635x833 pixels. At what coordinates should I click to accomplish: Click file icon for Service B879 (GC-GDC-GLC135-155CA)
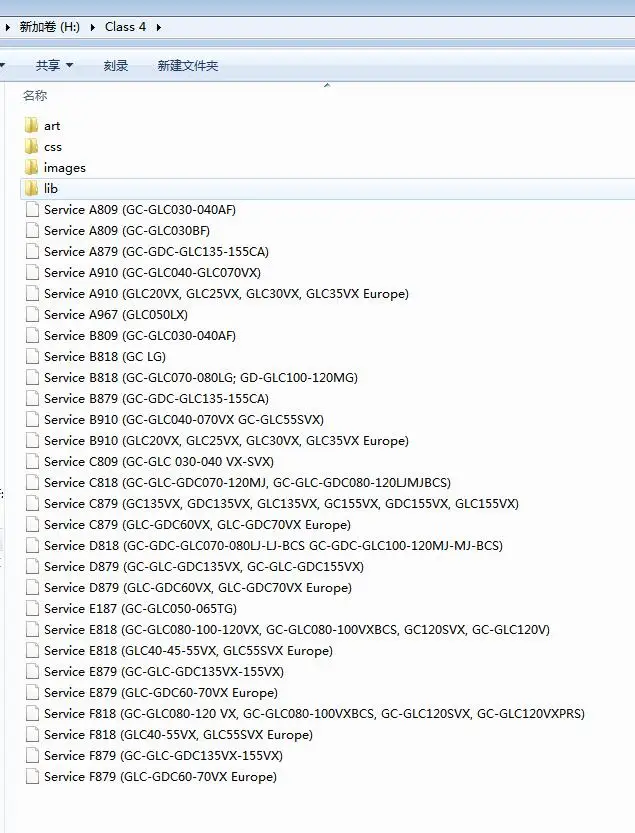[32, 398]
